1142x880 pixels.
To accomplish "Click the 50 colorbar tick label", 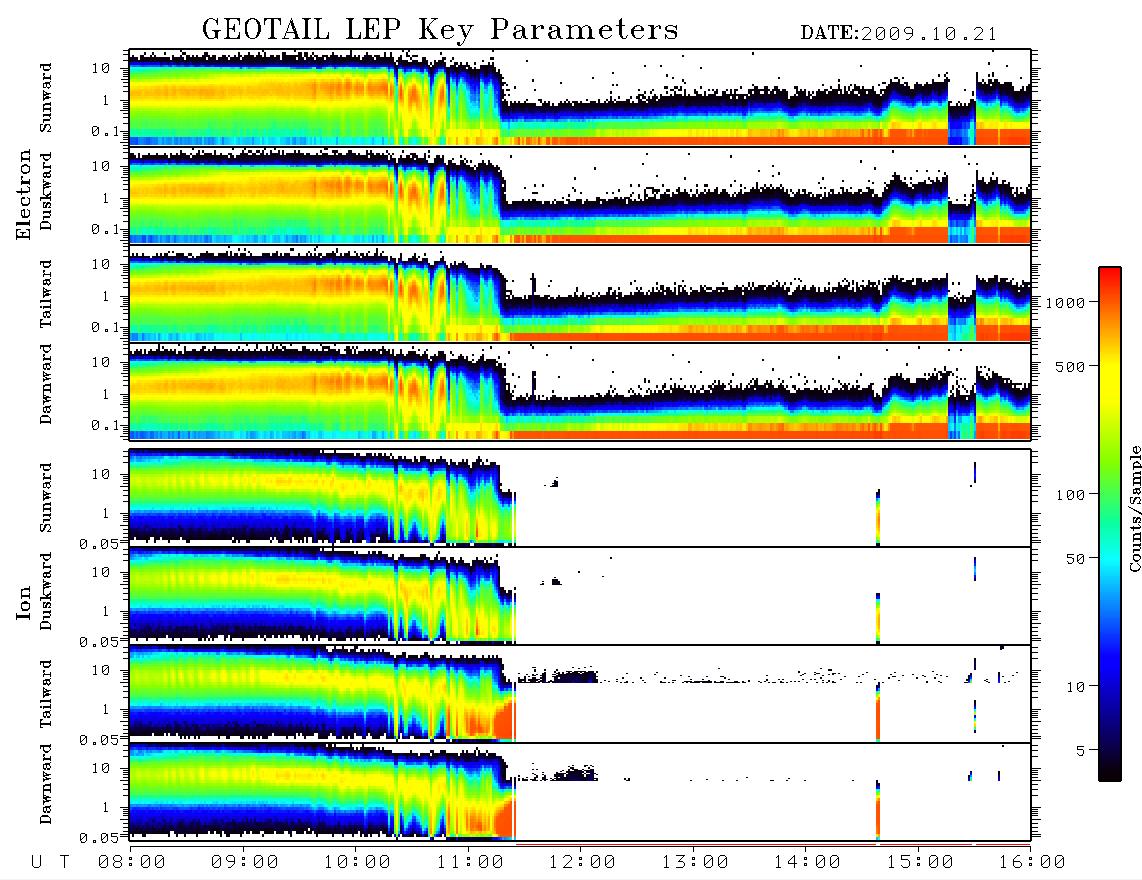I will (1075, 559).
